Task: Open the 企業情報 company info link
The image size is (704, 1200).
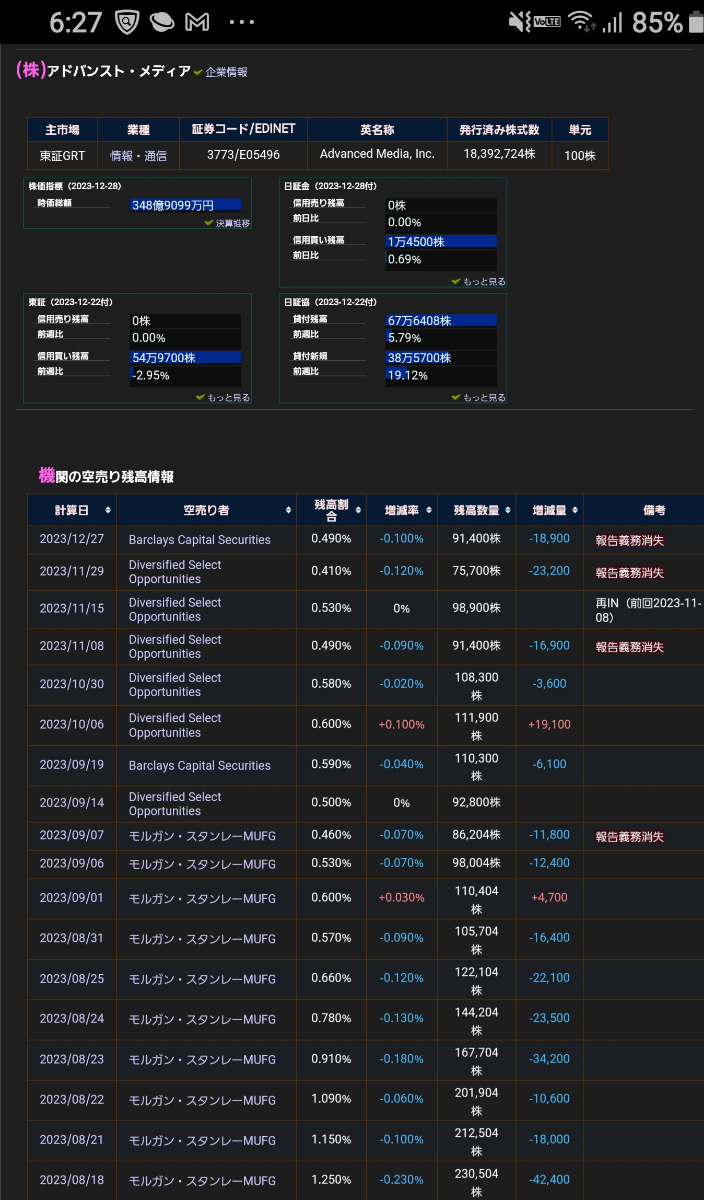Action: 226,72
